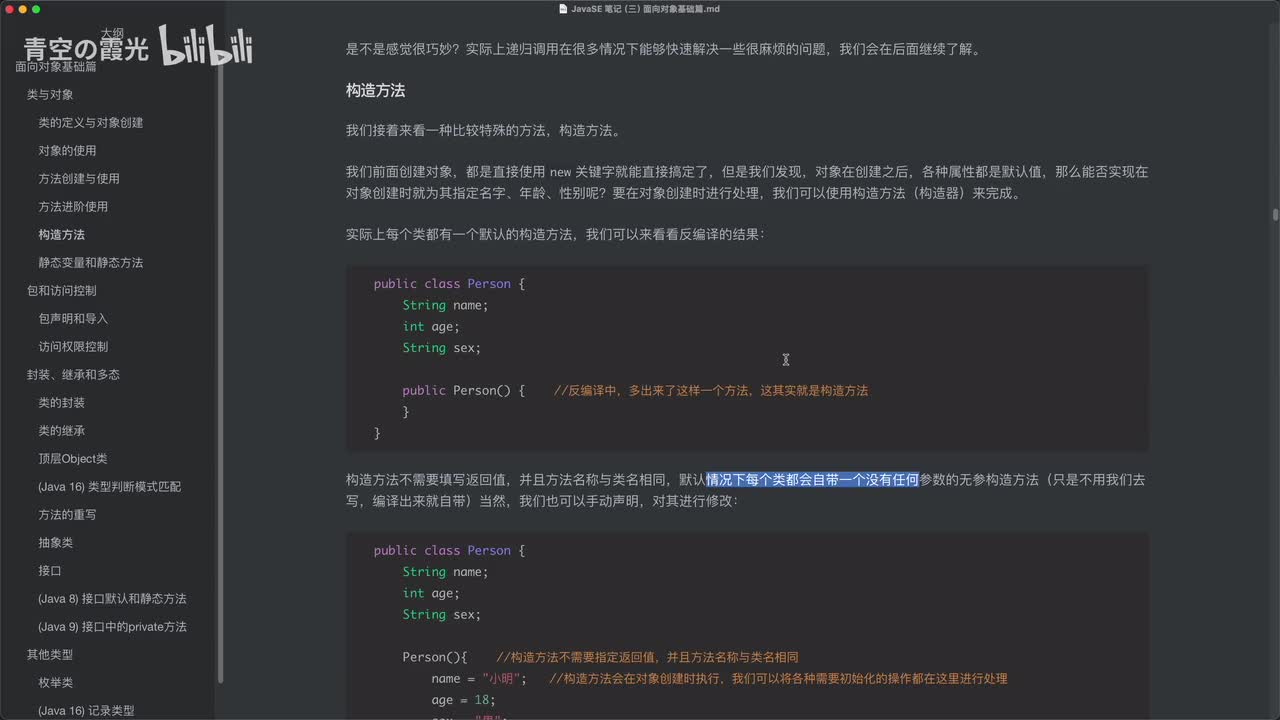Click the comment //反编译中，多出来了这样一个方法
This screenshot has height=720, width=1280.
[x=711, y=391]
